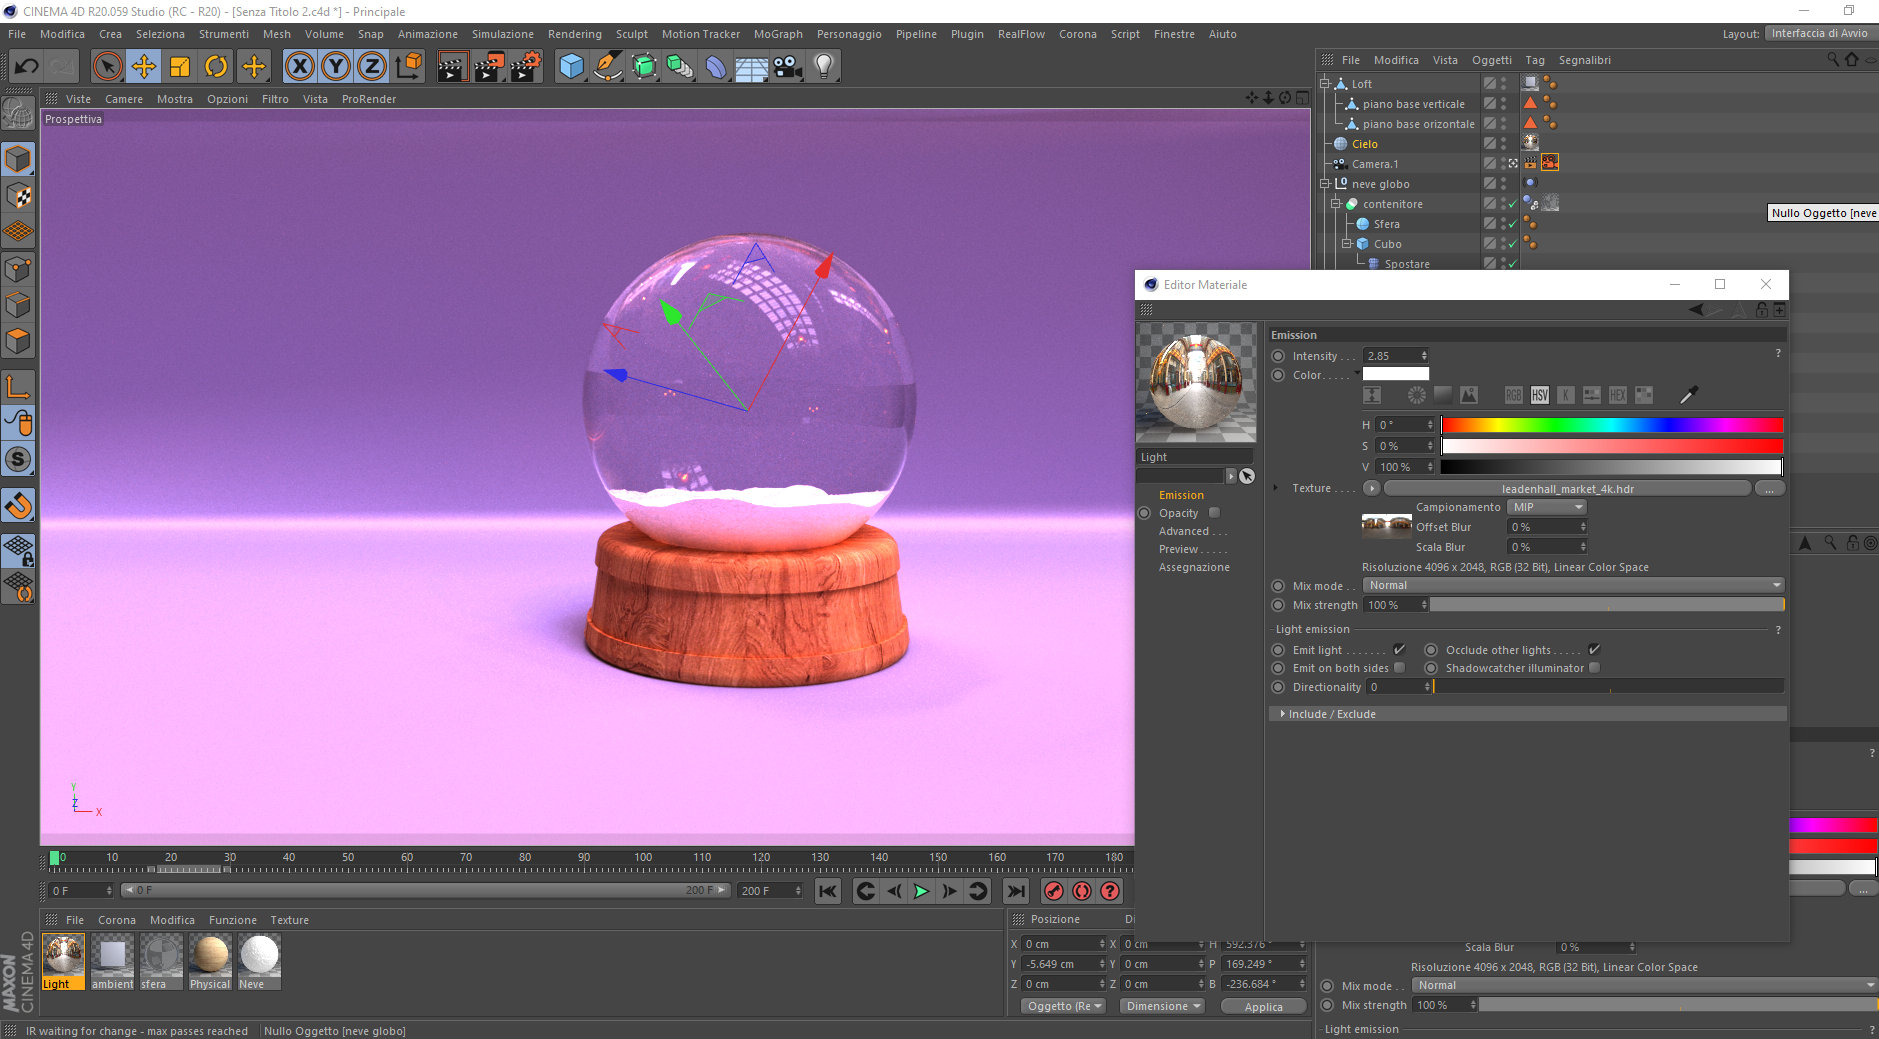Toggle Intensity animation radio dot
This screenshot has width=1879, height=1039.
pyautogui.click(x=1278, y=356)
